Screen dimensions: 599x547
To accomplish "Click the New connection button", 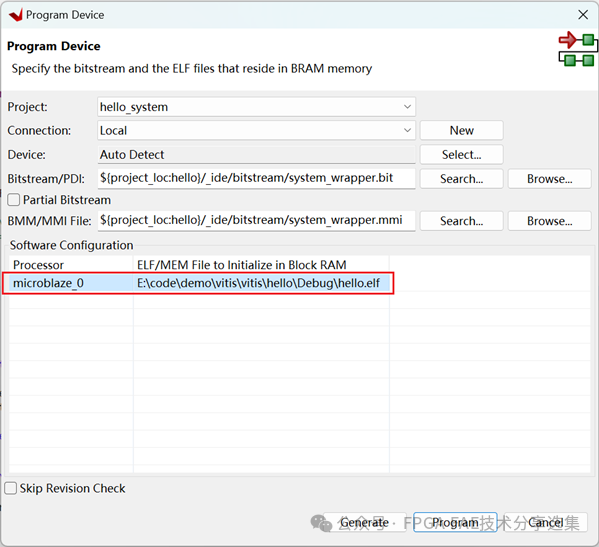I will (461, 131).
